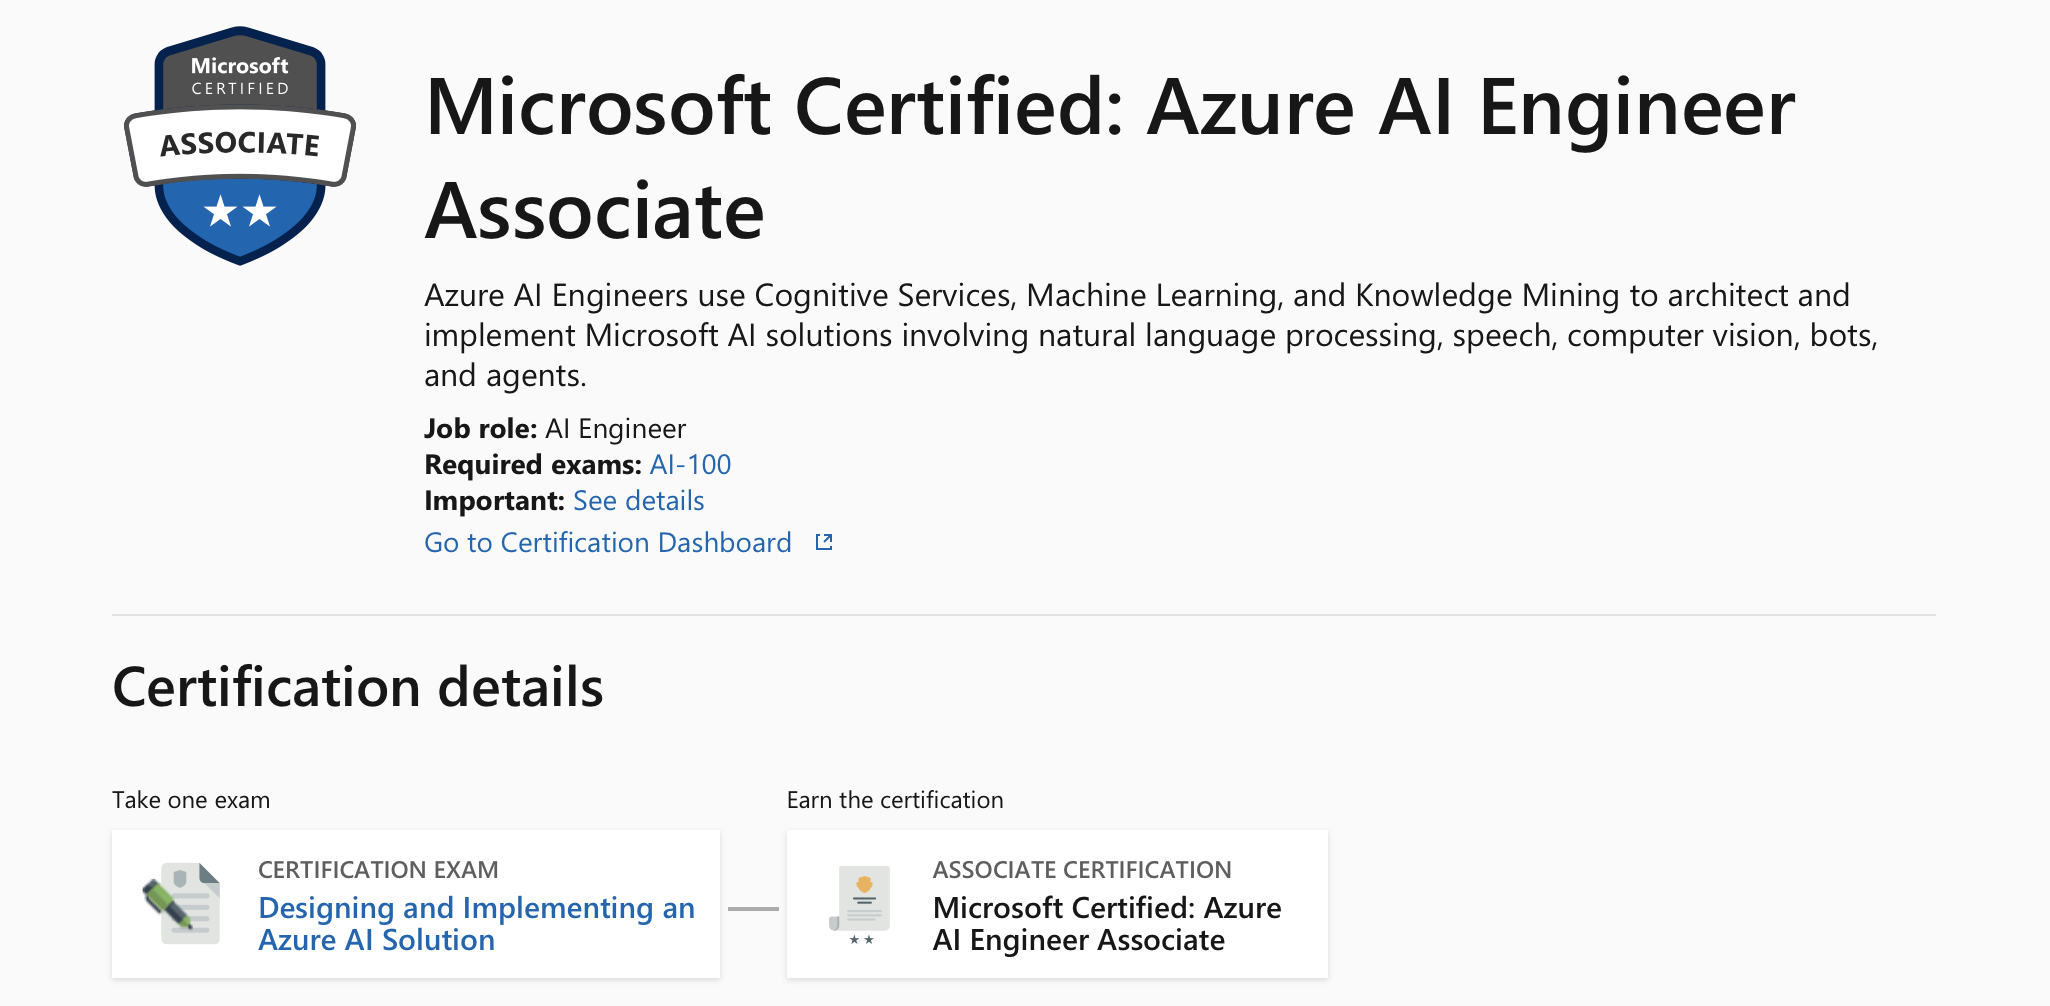Click the Required exams label

[533, 465]
